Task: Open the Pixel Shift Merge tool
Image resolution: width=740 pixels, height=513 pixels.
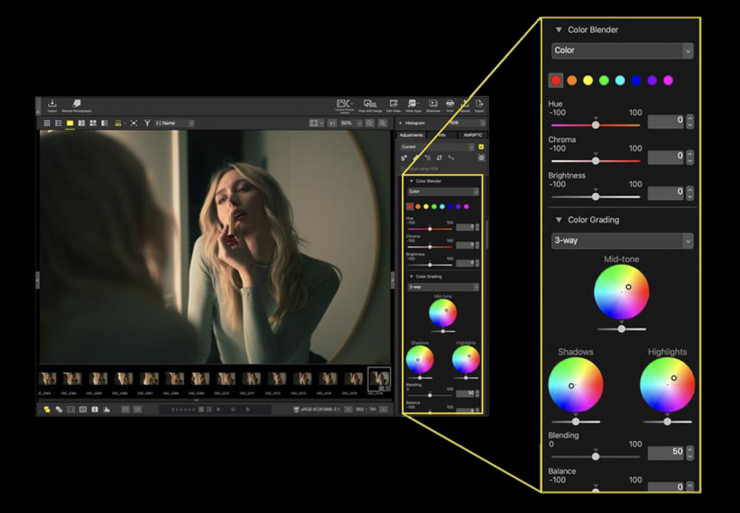Action: (x=370, y=104)
